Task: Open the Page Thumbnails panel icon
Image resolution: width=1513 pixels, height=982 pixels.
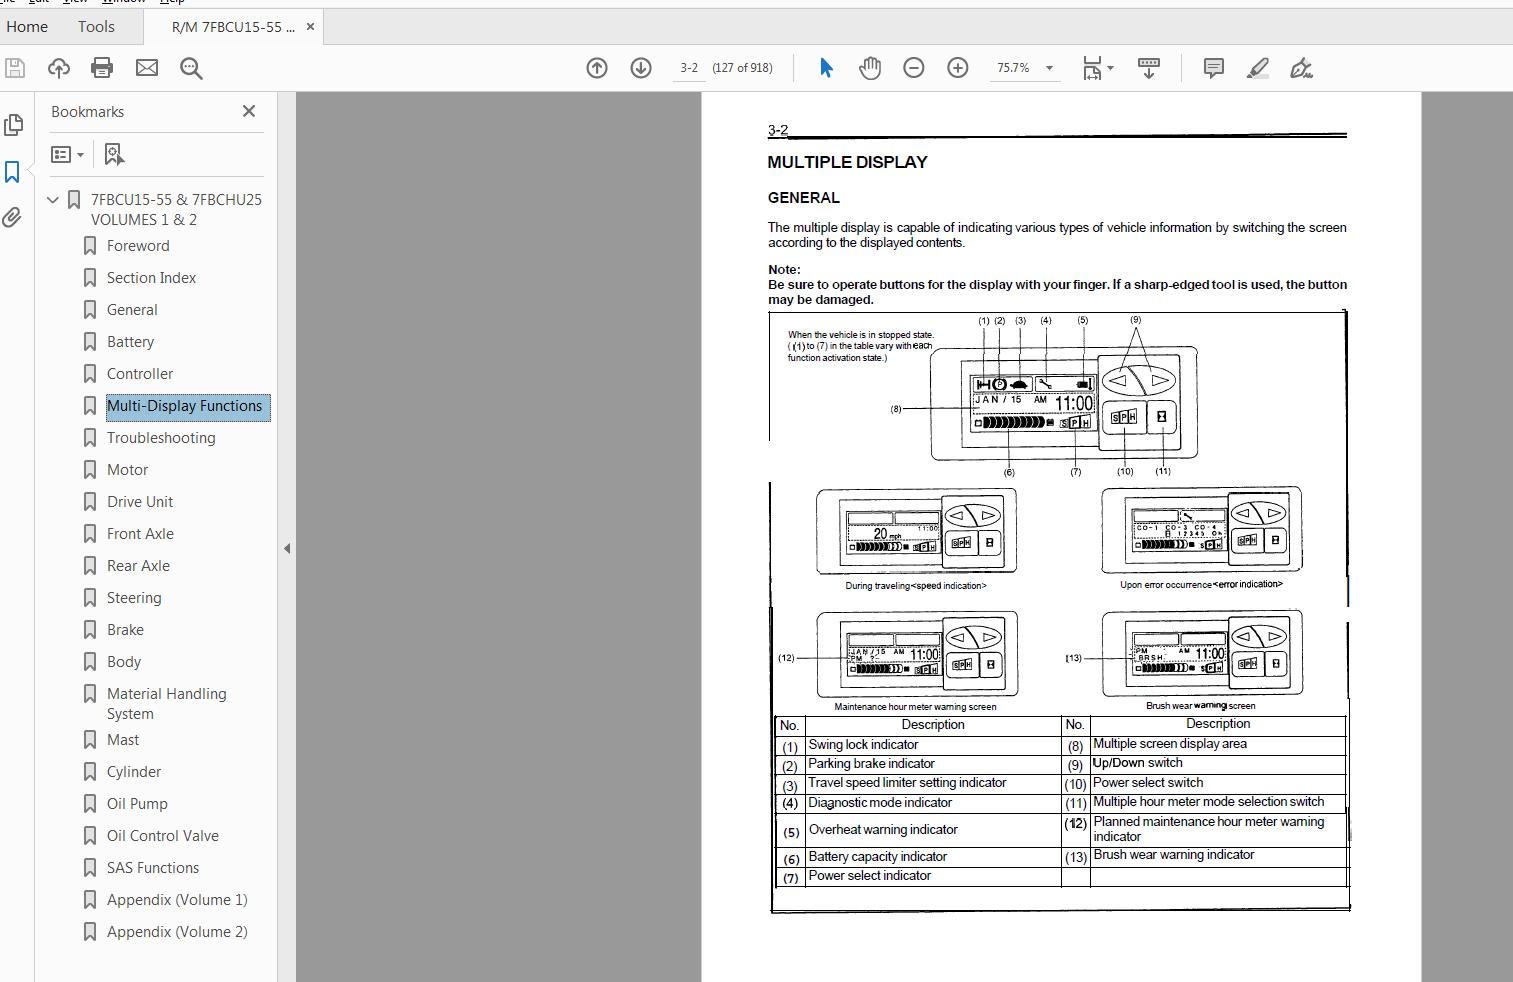Action: [13, 125]
